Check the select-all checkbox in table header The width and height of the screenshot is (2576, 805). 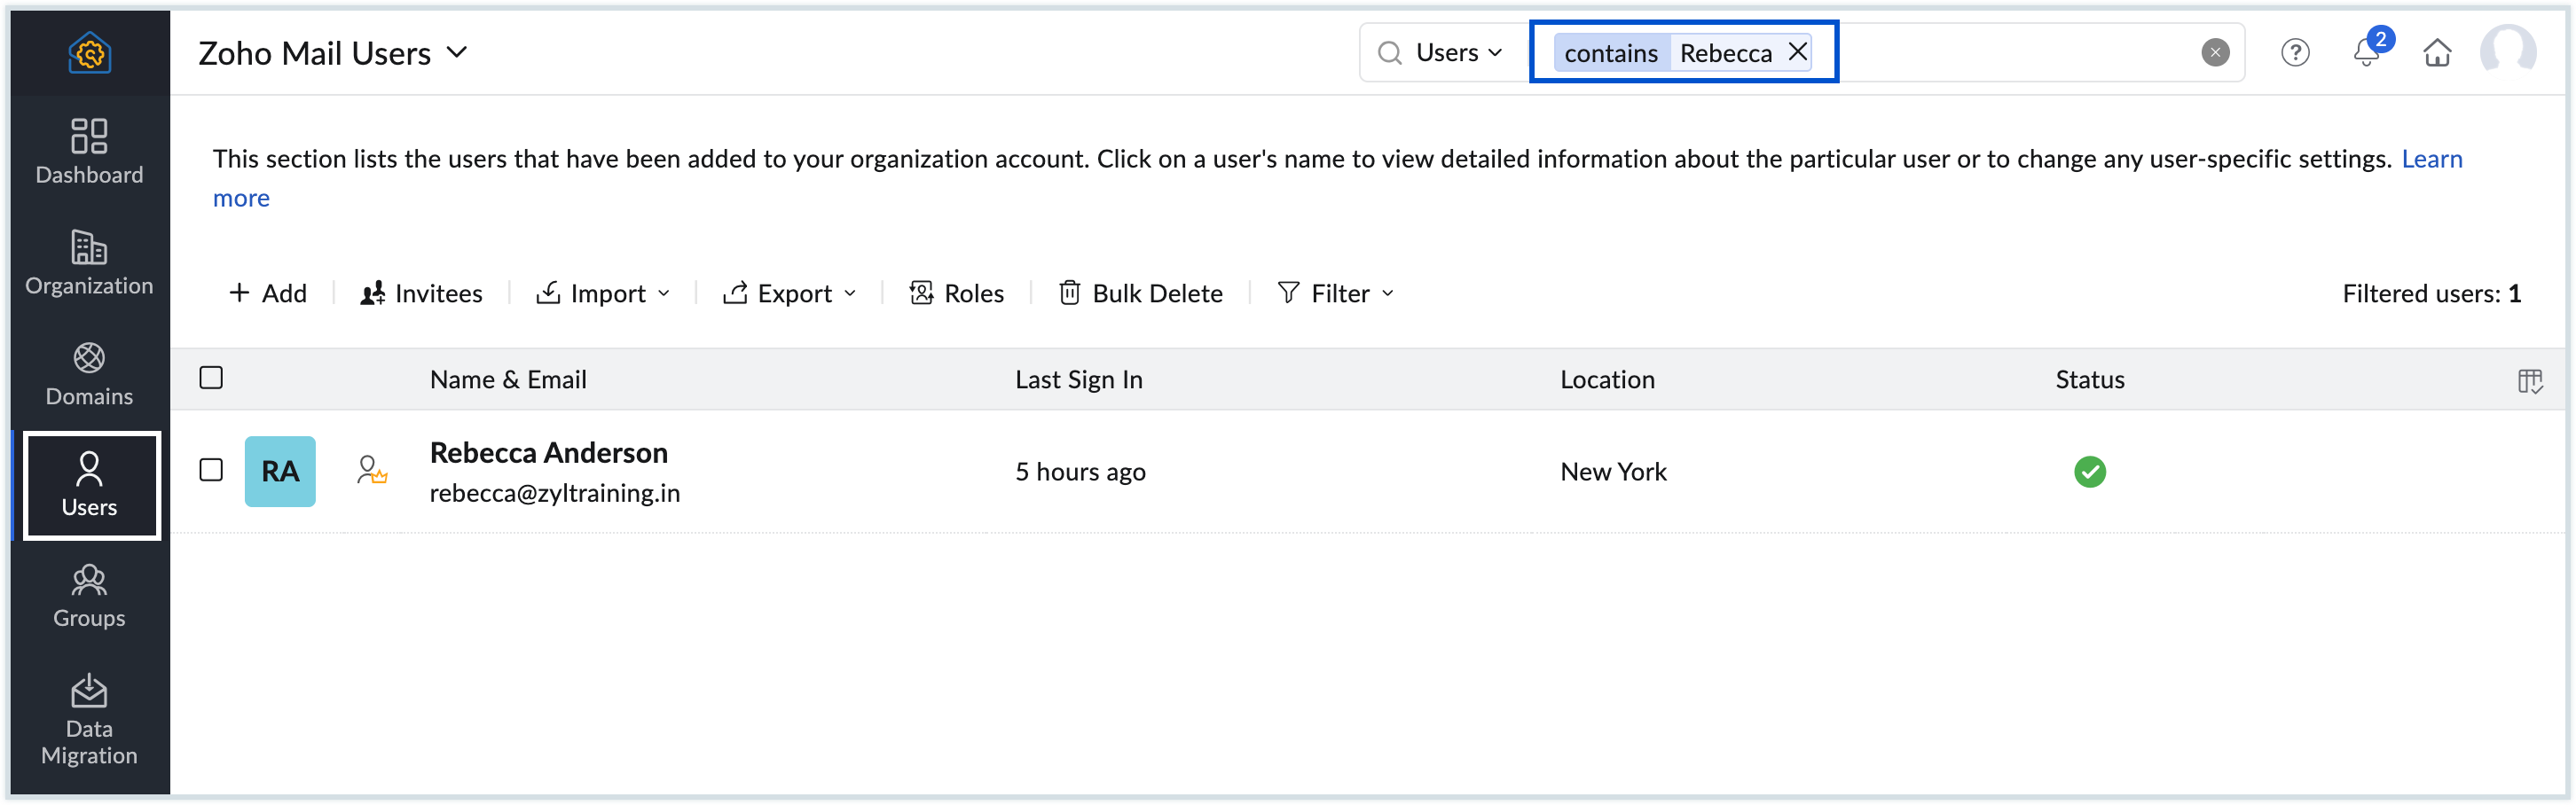pos(211,377)
